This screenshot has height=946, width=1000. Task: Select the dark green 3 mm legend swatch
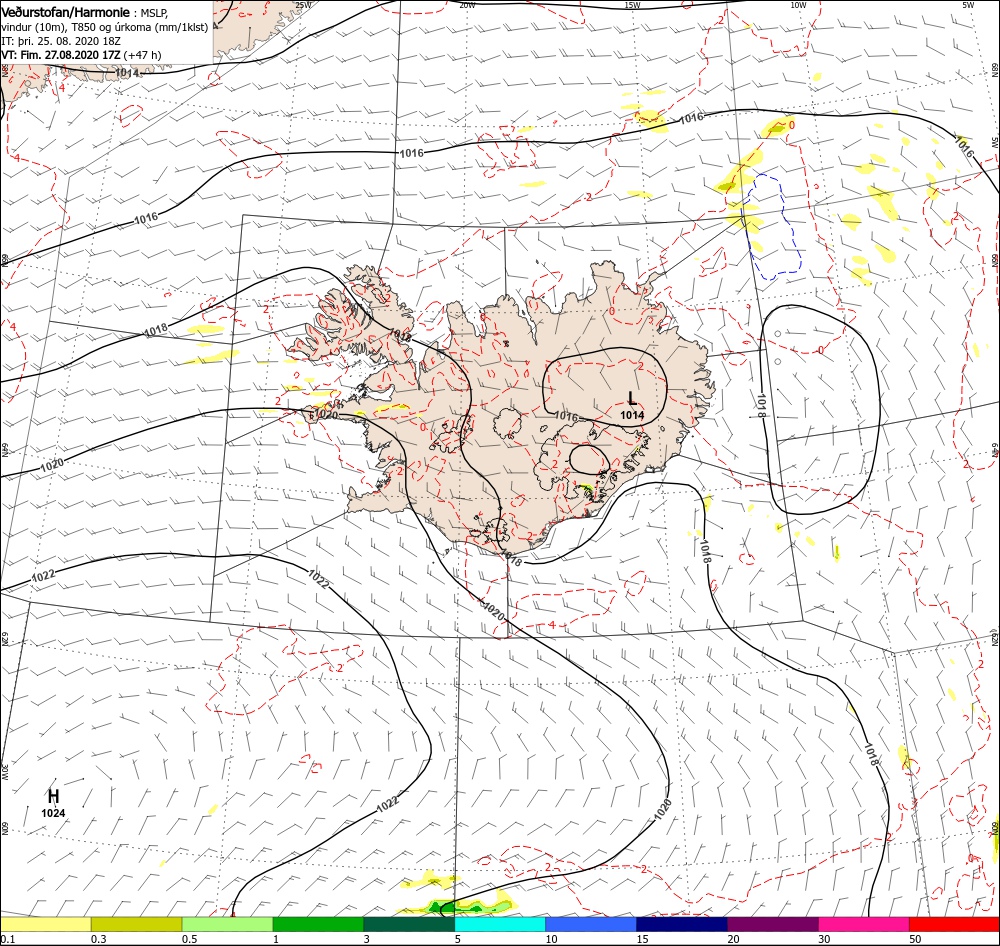click(x=409, y=924)
